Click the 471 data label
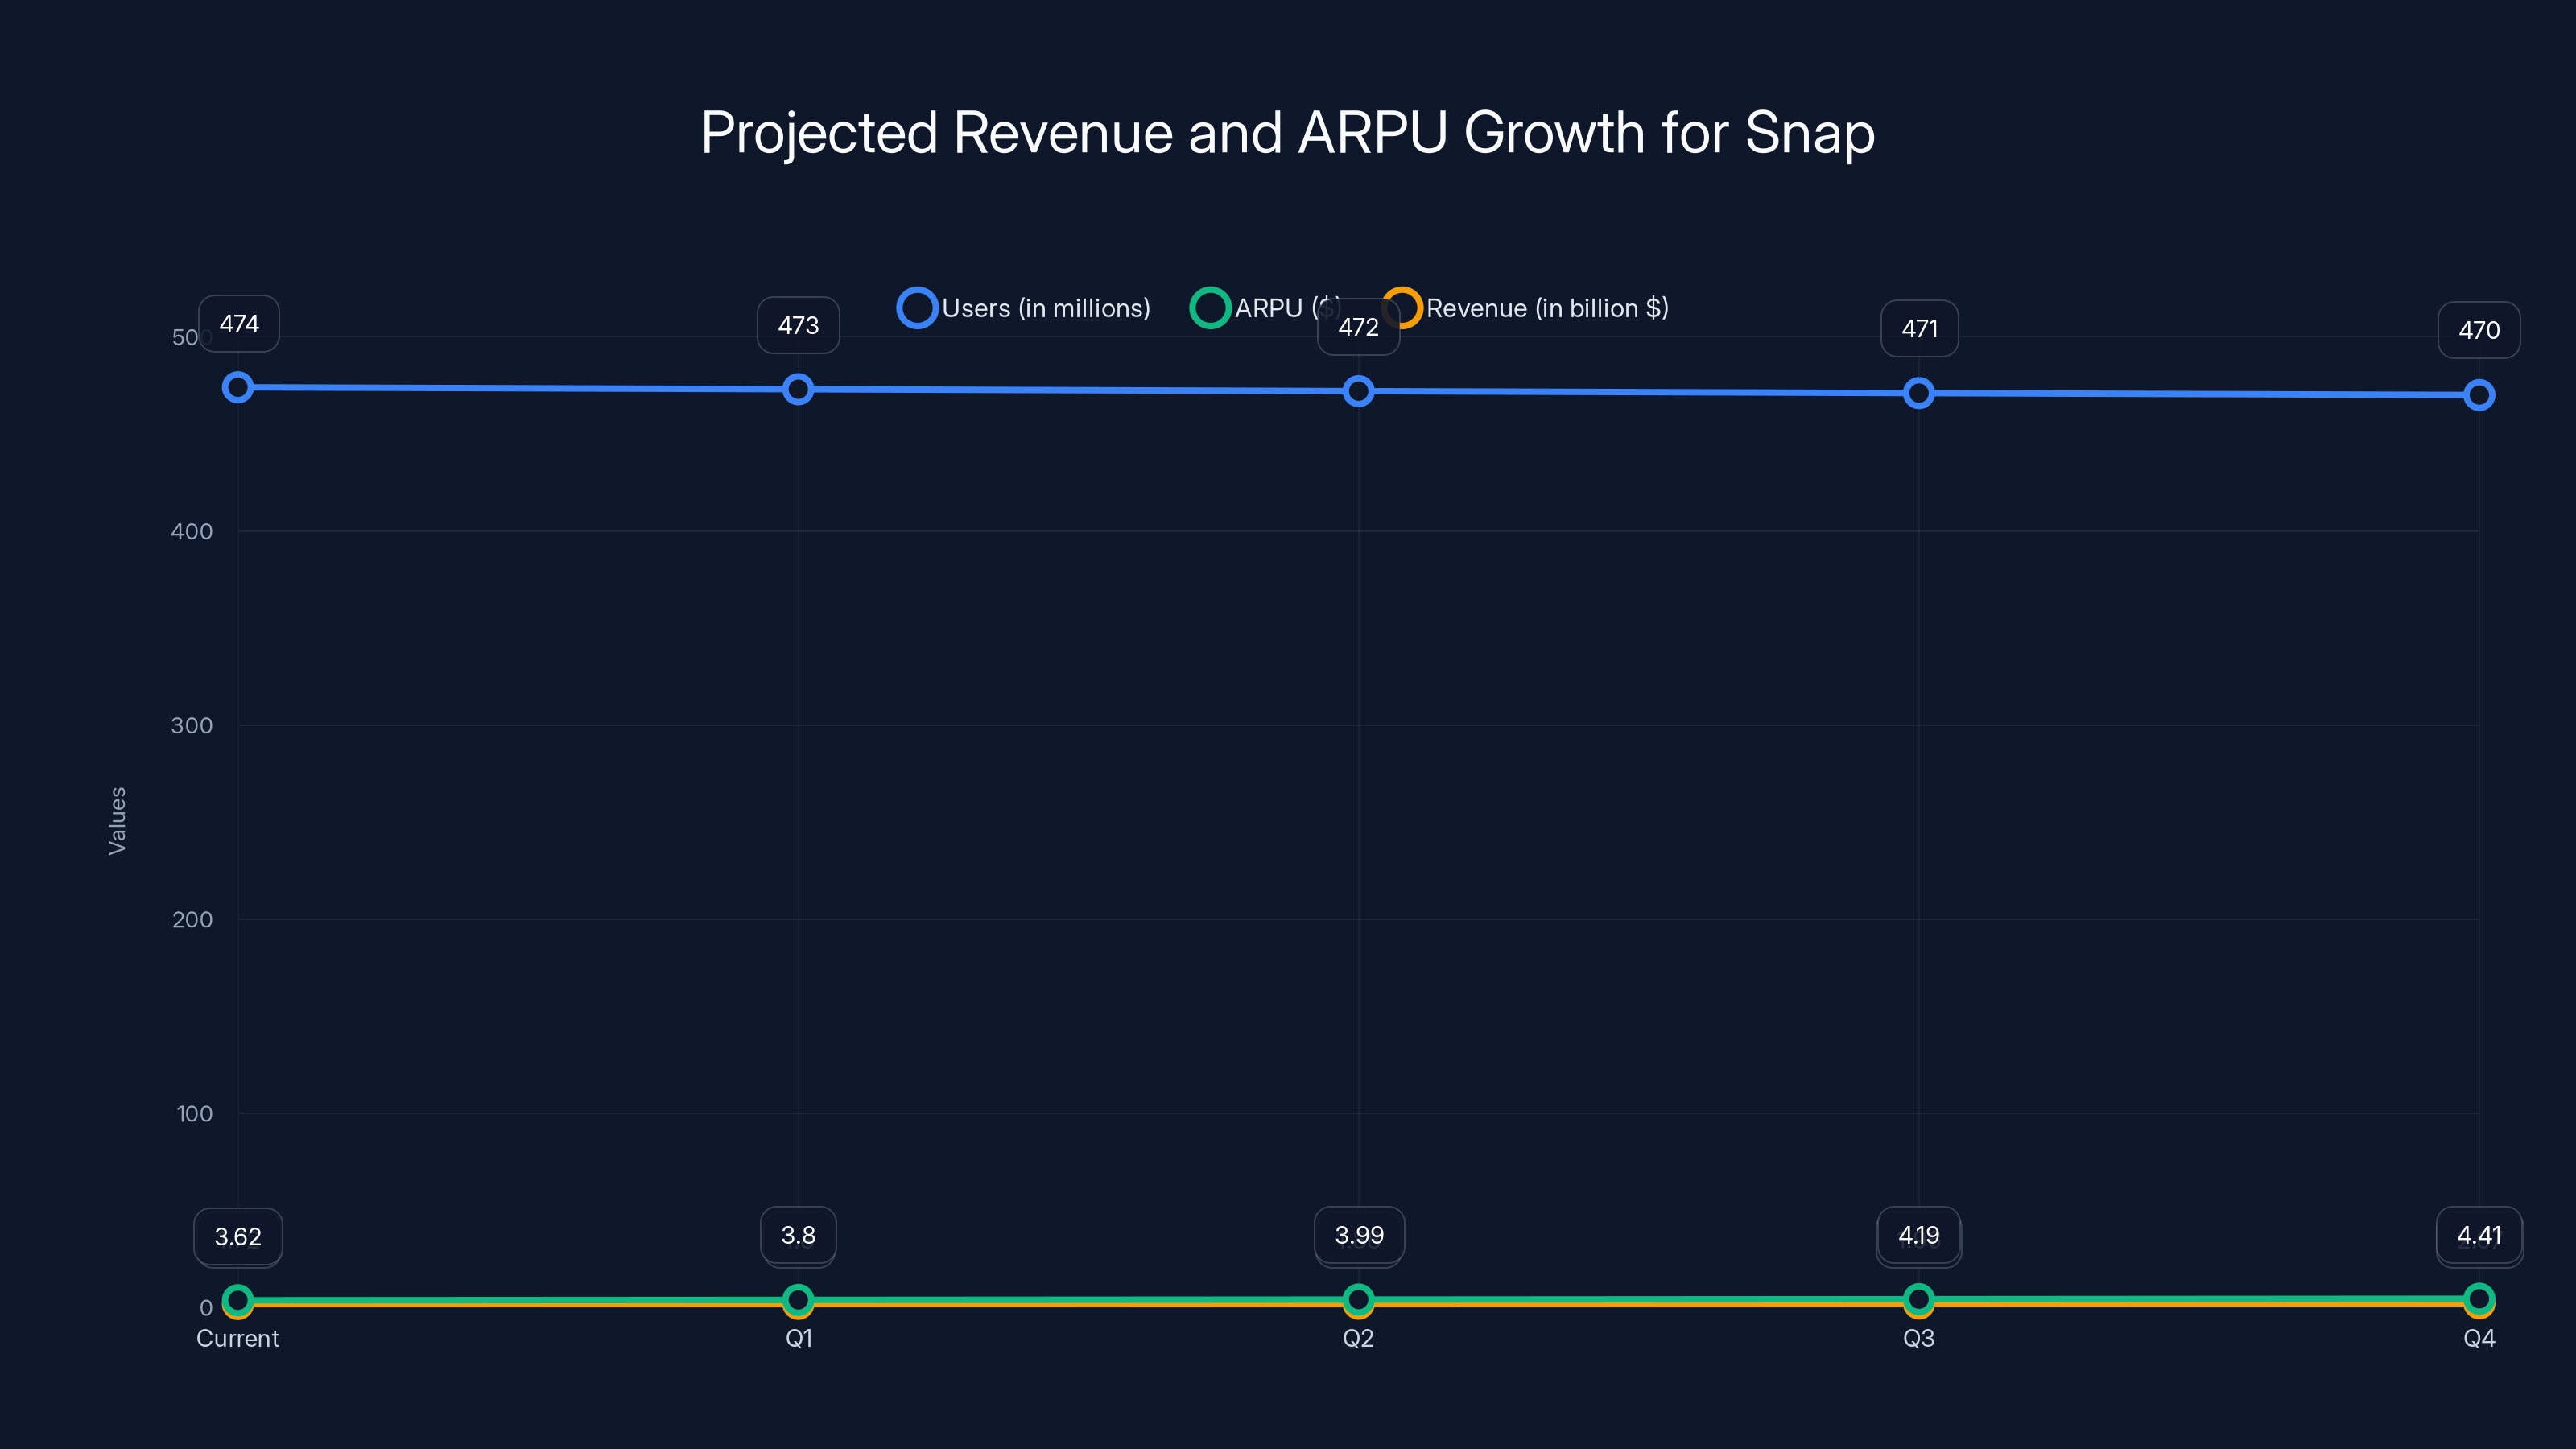 pos(1919,328)
